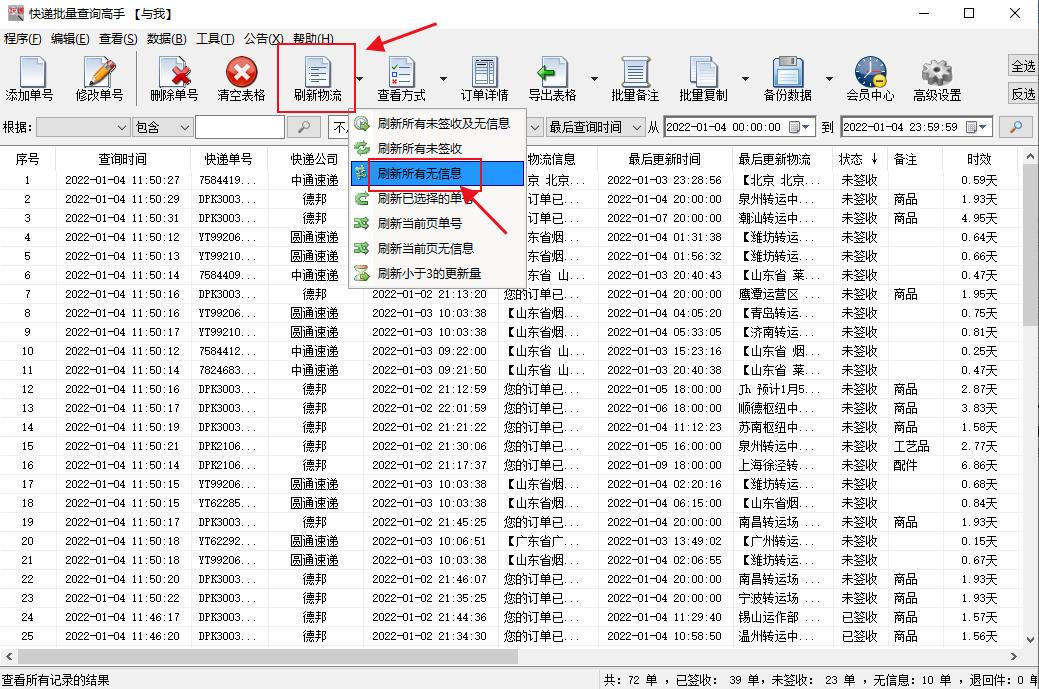Open 高级设置 advanced settings
The image size is (1039, 689).
click(935, 78)
